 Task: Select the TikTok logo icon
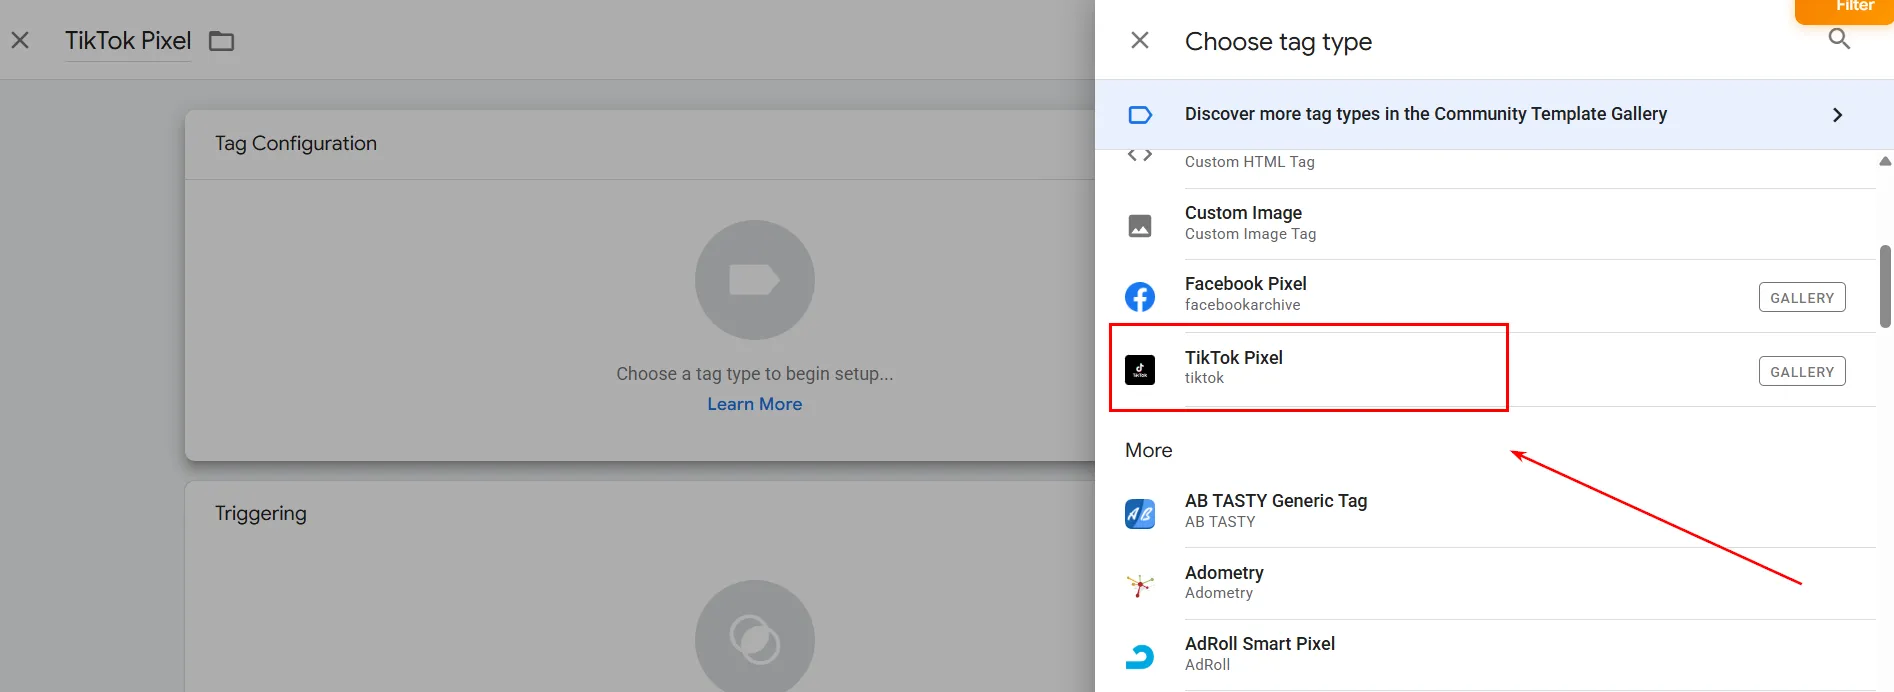[x=1140, y=370]
